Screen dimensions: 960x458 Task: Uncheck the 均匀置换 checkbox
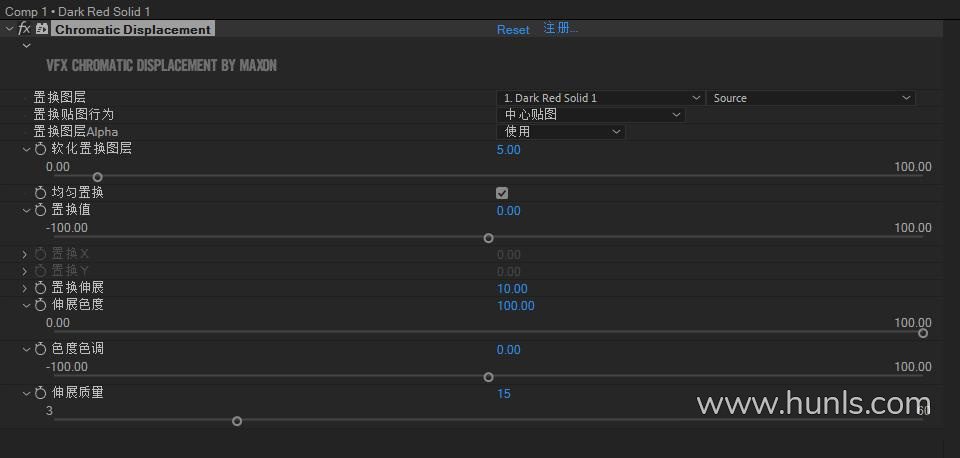point(502,192)
